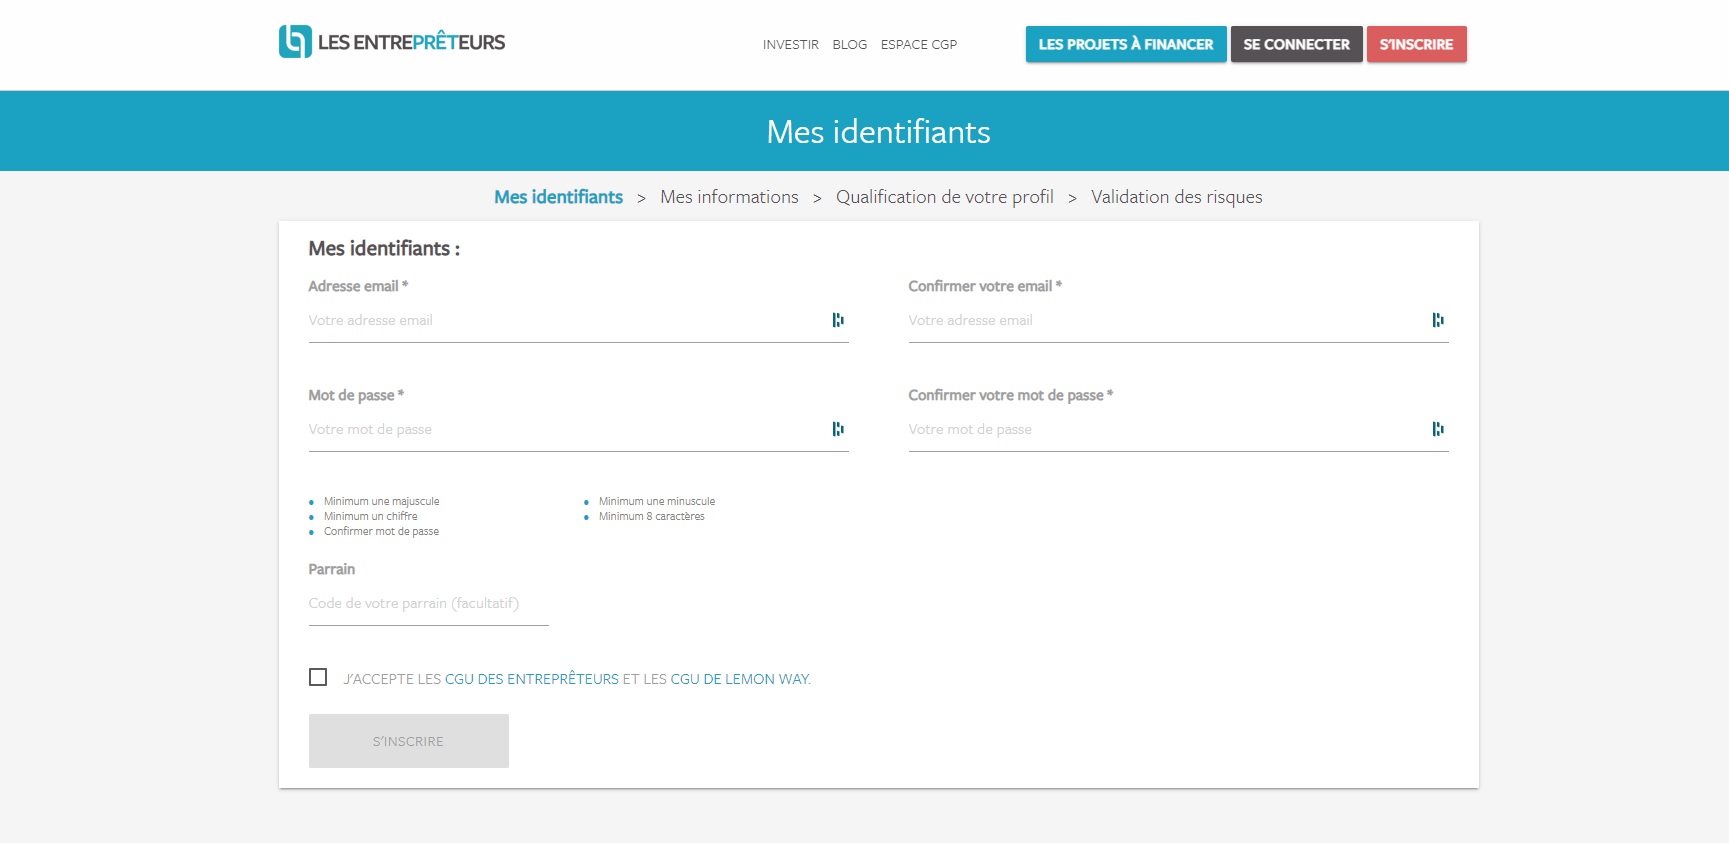The height and width of the screenshot is (843, 1729).
Task: Select the Qualification de votre profil step
Action: [945, 197]
